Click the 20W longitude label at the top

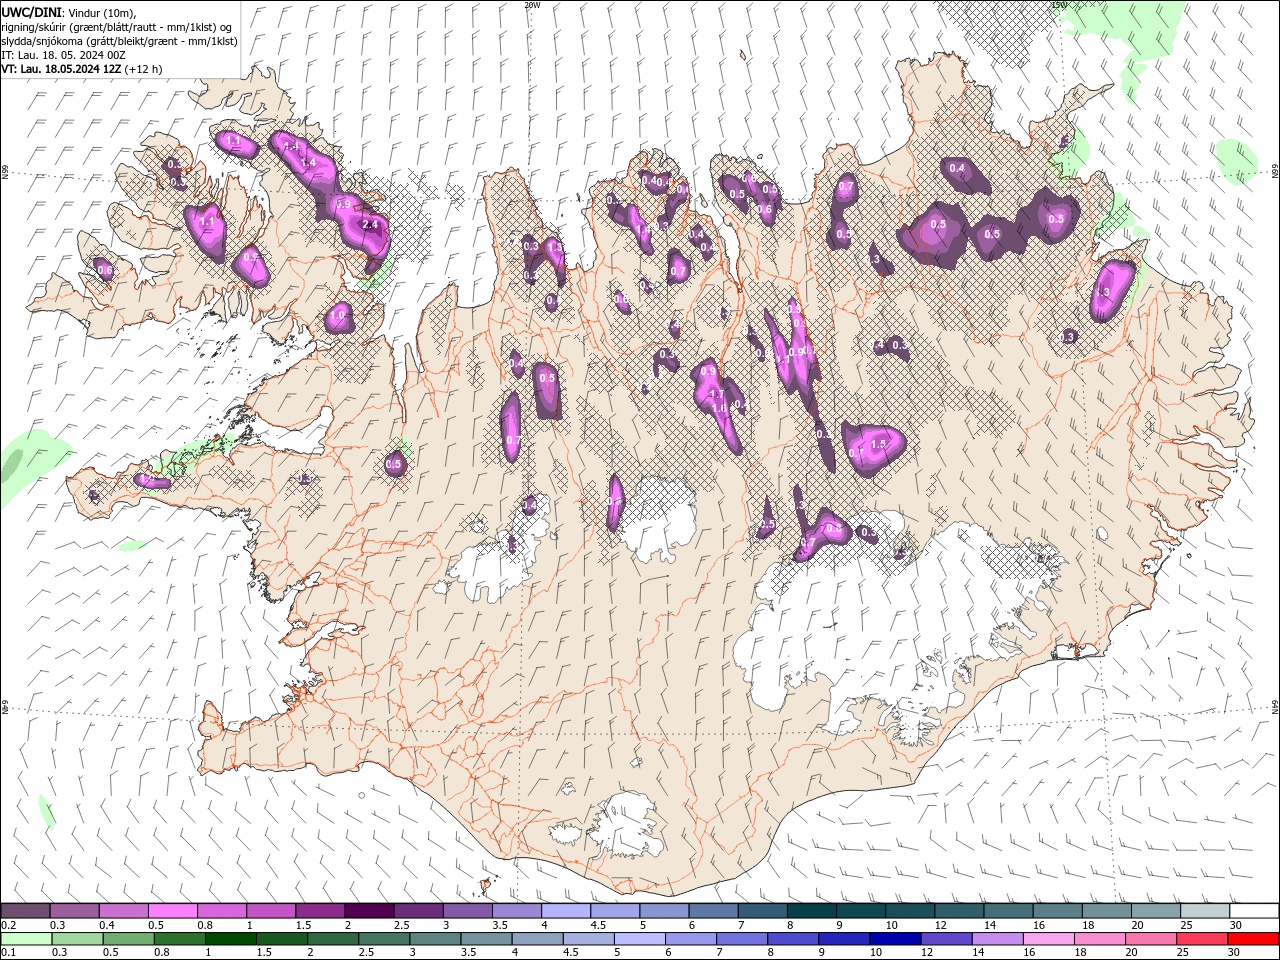coord(532,5)
